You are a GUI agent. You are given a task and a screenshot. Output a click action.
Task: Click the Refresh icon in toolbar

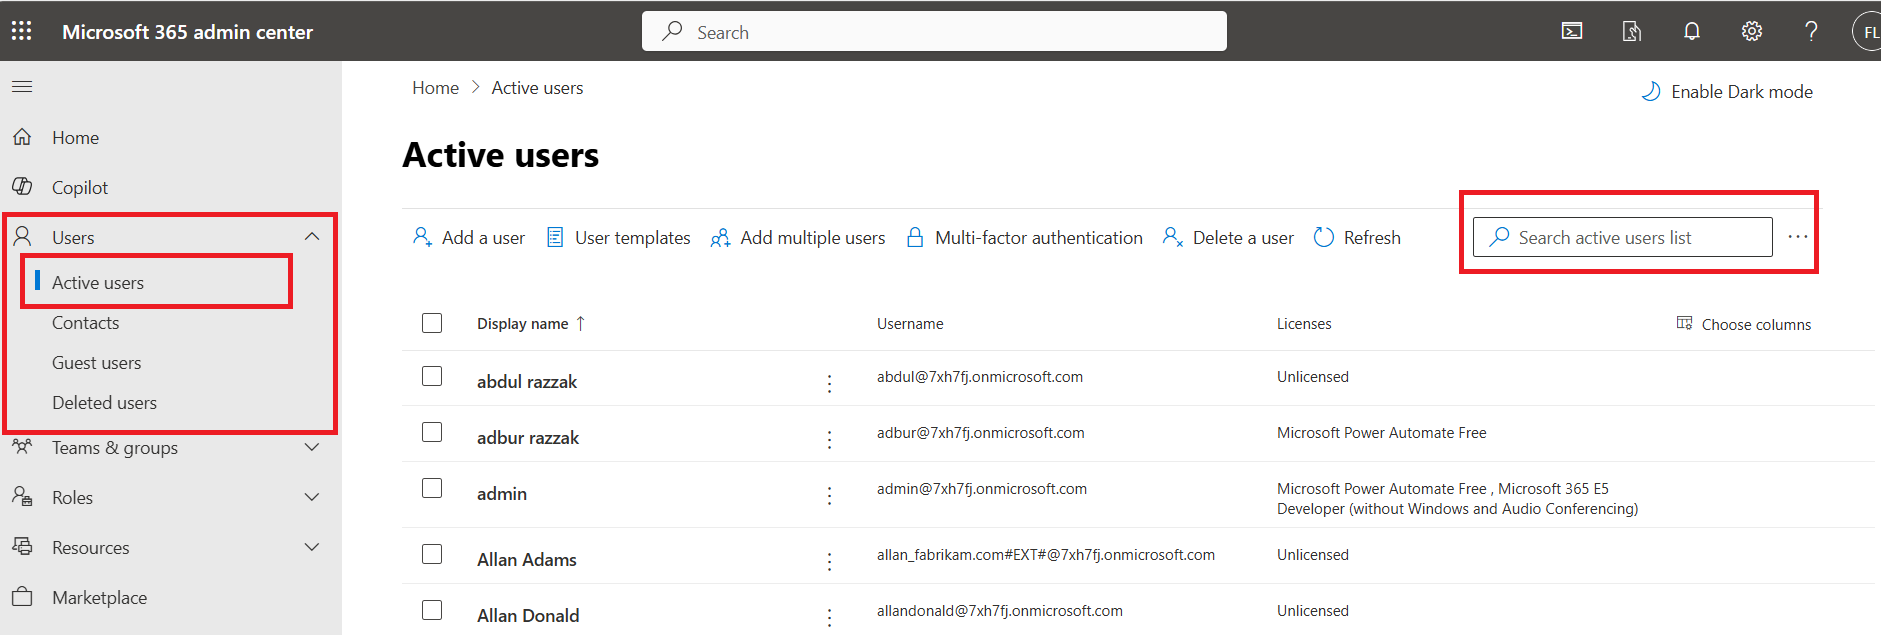click(x=1324, y=237)
